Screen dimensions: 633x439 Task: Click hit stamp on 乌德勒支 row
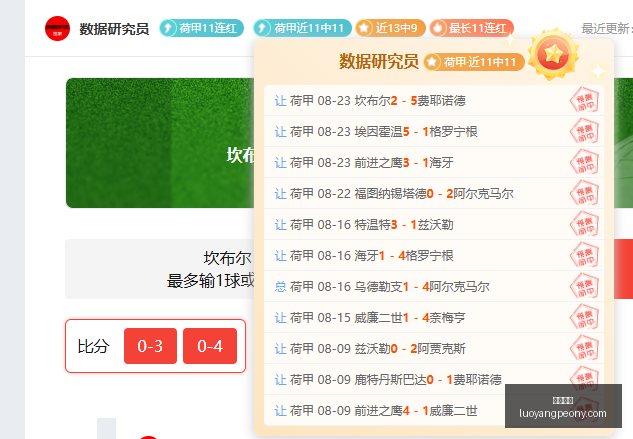584,287
